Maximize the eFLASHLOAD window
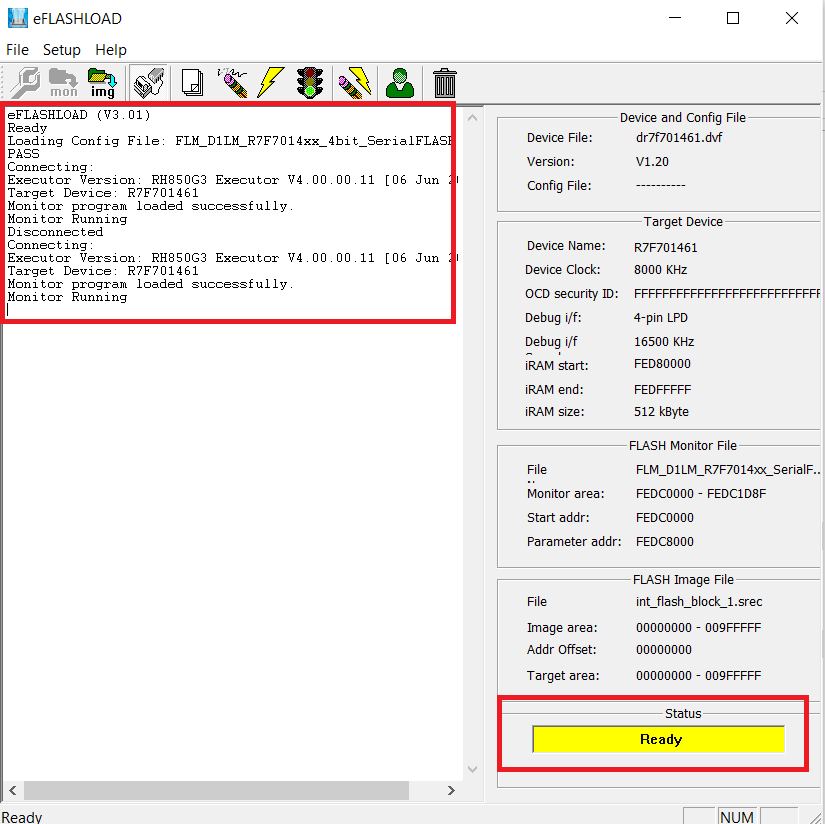Viewport: 825px width, 824px height. [x=733, y=18]
